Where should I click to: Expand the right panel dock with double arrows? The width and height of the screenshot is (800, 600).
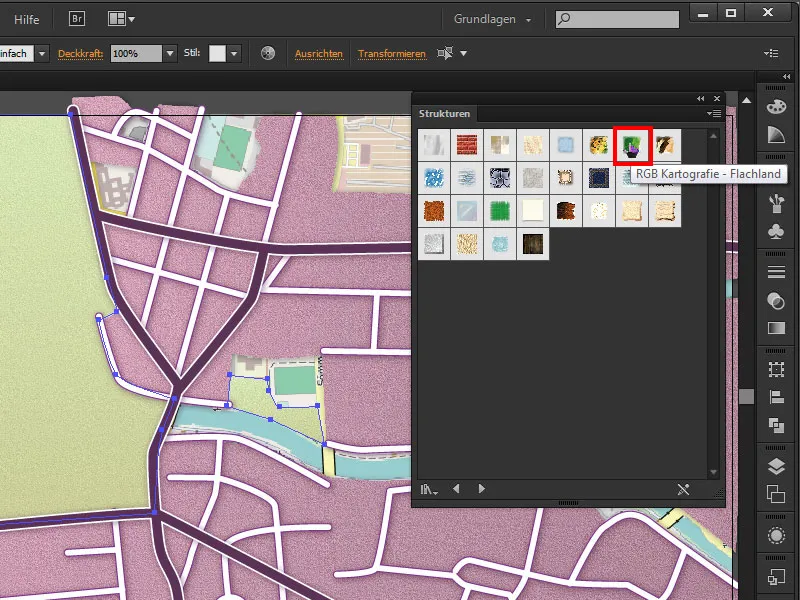(x=786, y=77)
